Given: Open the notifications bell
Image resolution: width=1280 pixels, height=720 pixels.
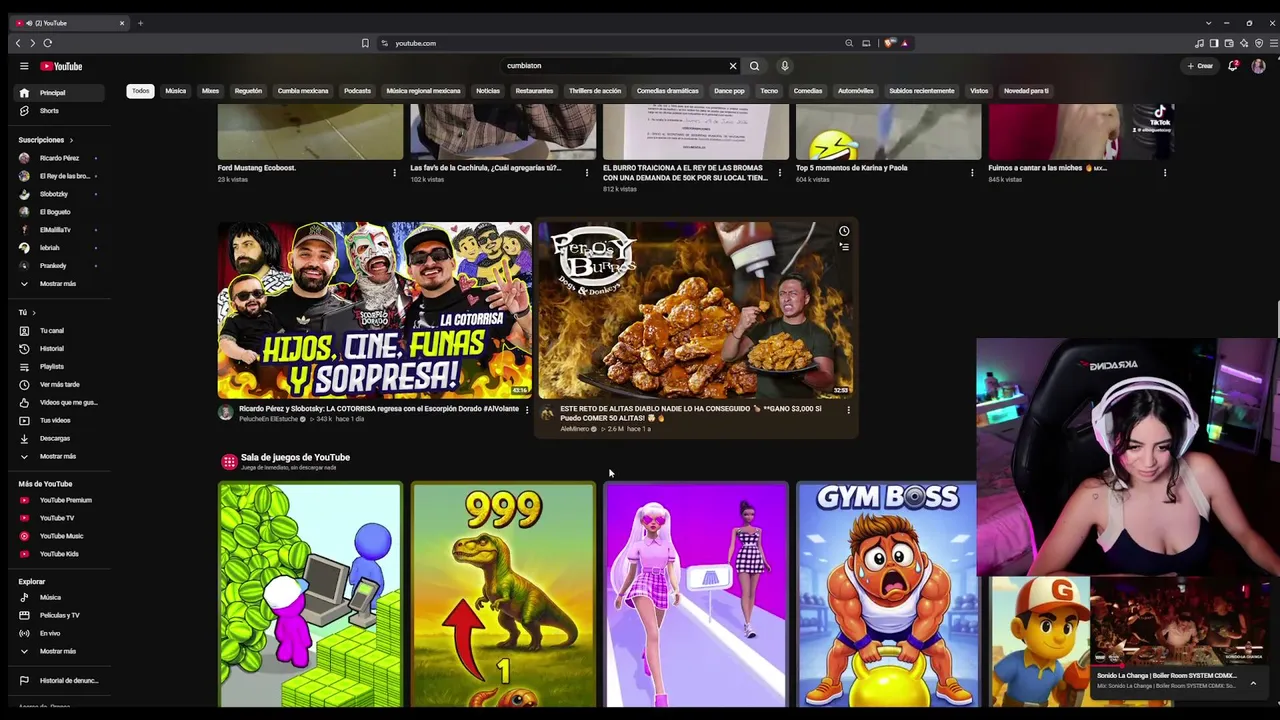Looking at the screenshot, I should click(1233, 66).
